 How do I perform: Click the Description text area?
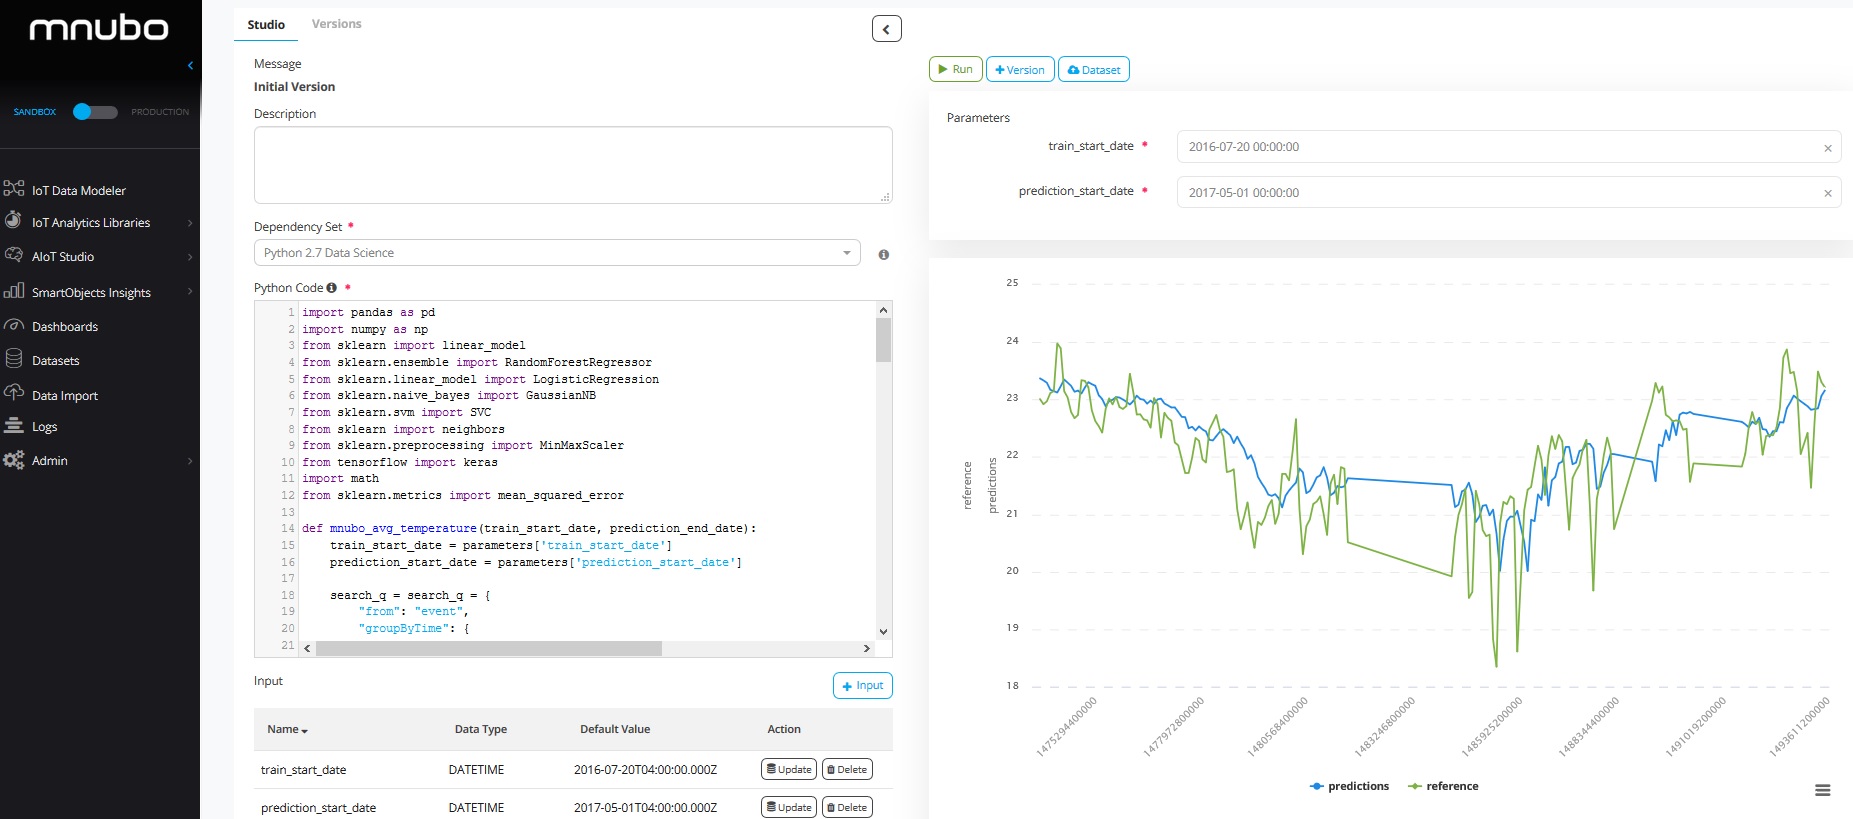(572, 165)
